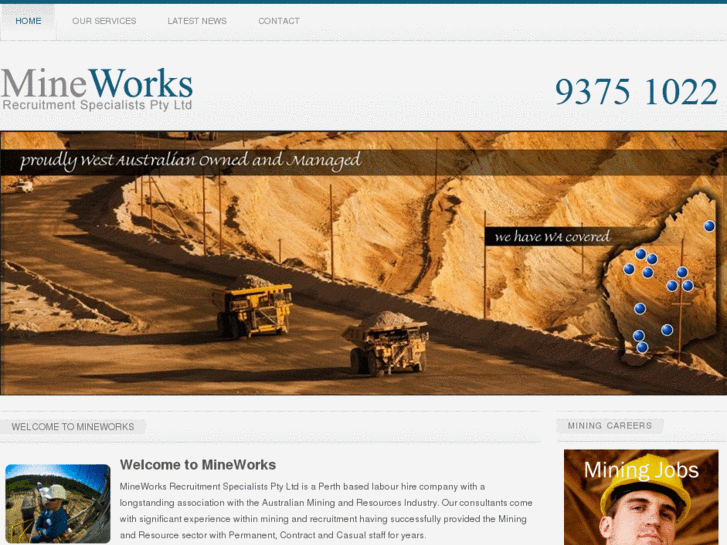727x545 pixels.
Task: Select the blue map marker directly under the 'covered' label
Action: click(640, 254)
